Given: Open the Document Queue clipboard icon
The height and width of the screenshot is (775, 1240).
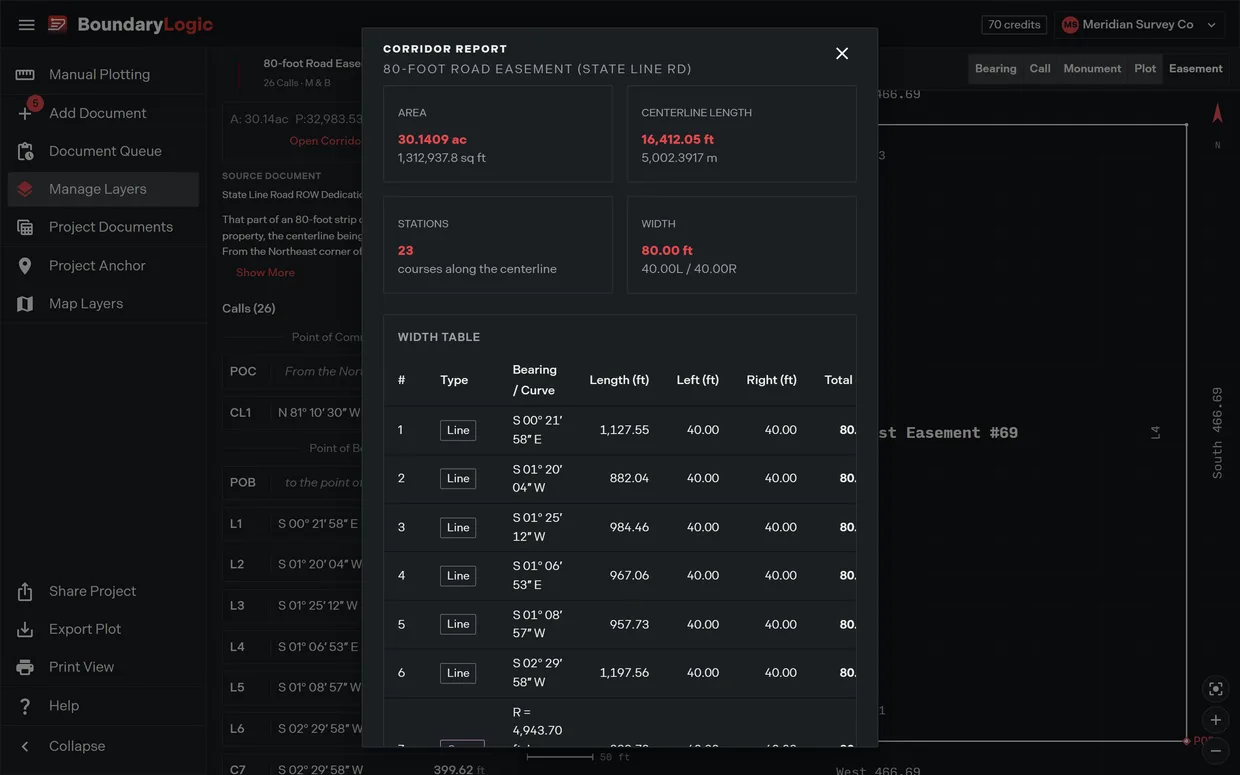Looking at the screenshot, I should [x=25, y=151].
